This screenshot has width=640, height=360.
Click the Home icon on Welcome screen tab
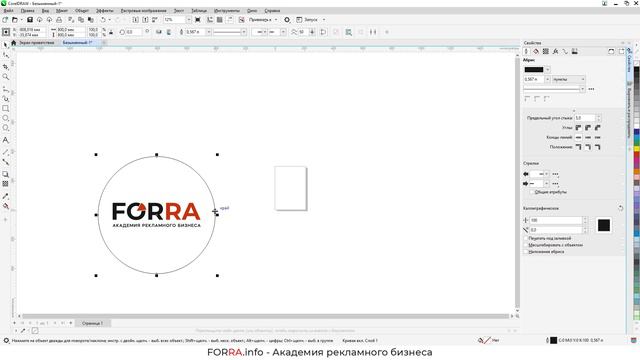tap(13, 42)
